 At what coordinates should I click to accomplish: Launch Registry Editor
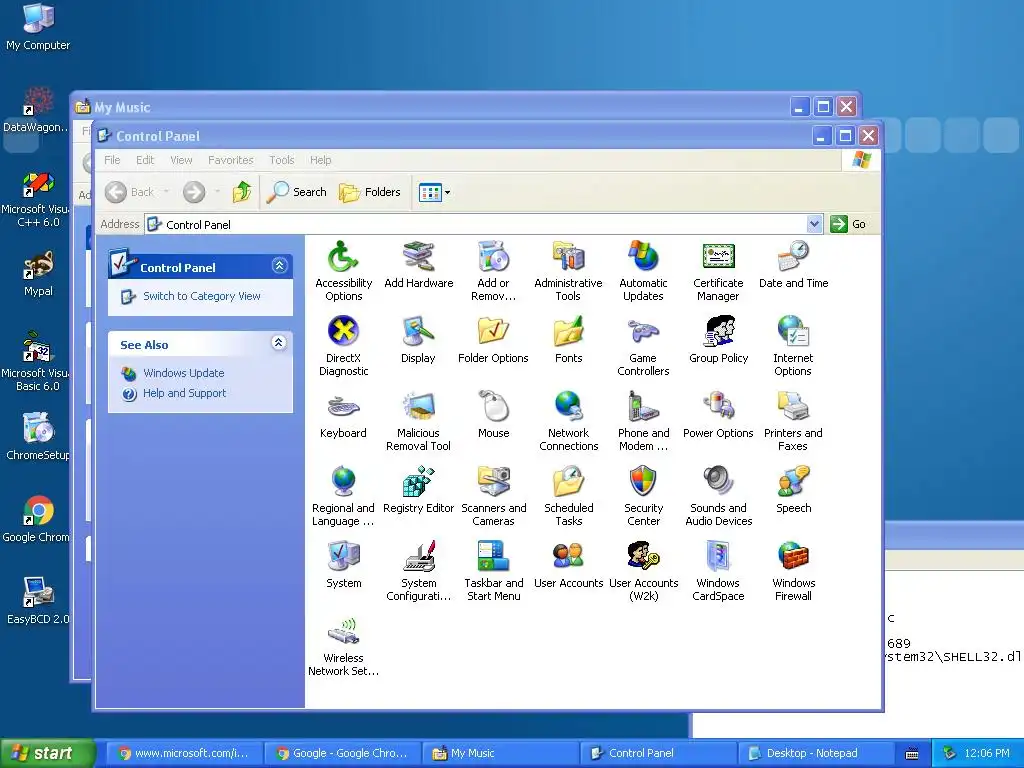419,490
